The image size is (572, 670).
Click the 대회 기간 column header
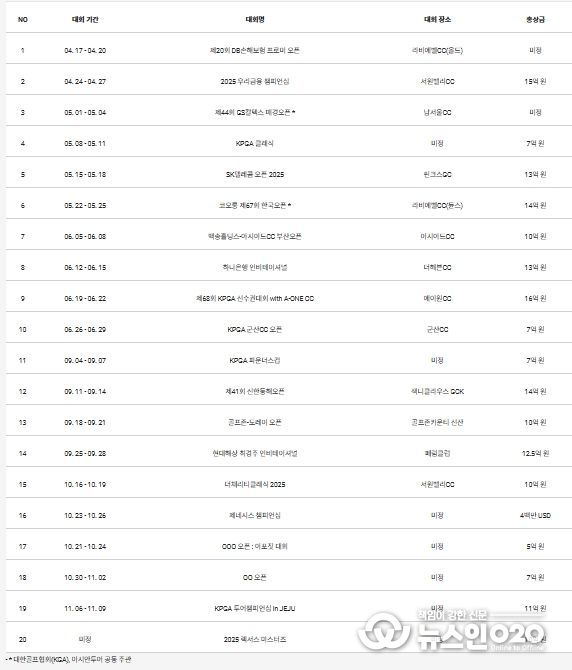tap(85, 20)
